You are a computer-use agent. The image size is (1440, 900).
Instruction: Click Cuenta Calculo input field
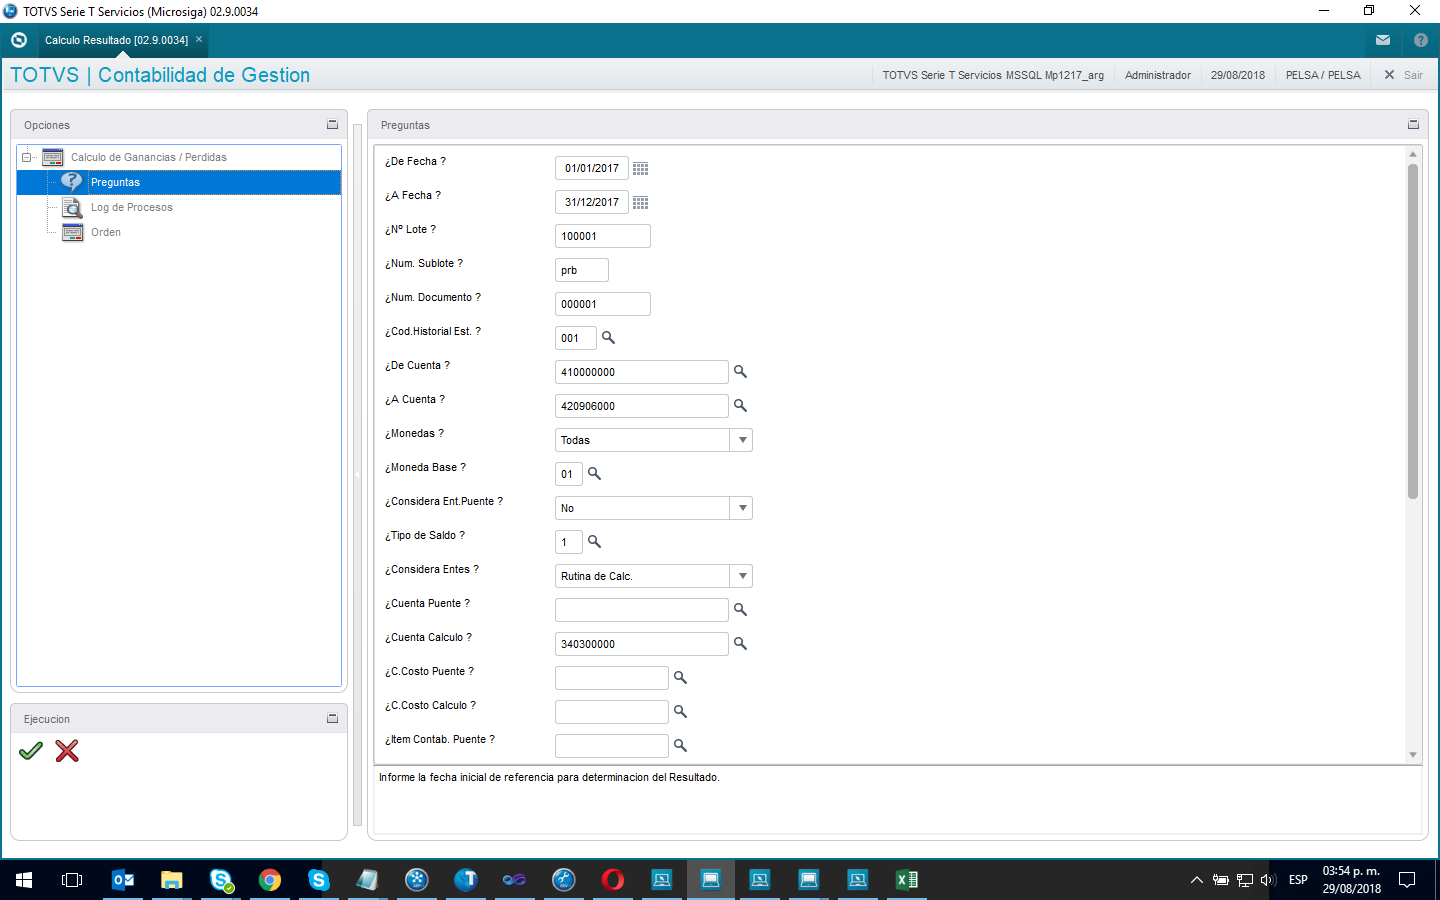[x=642, y=644]
